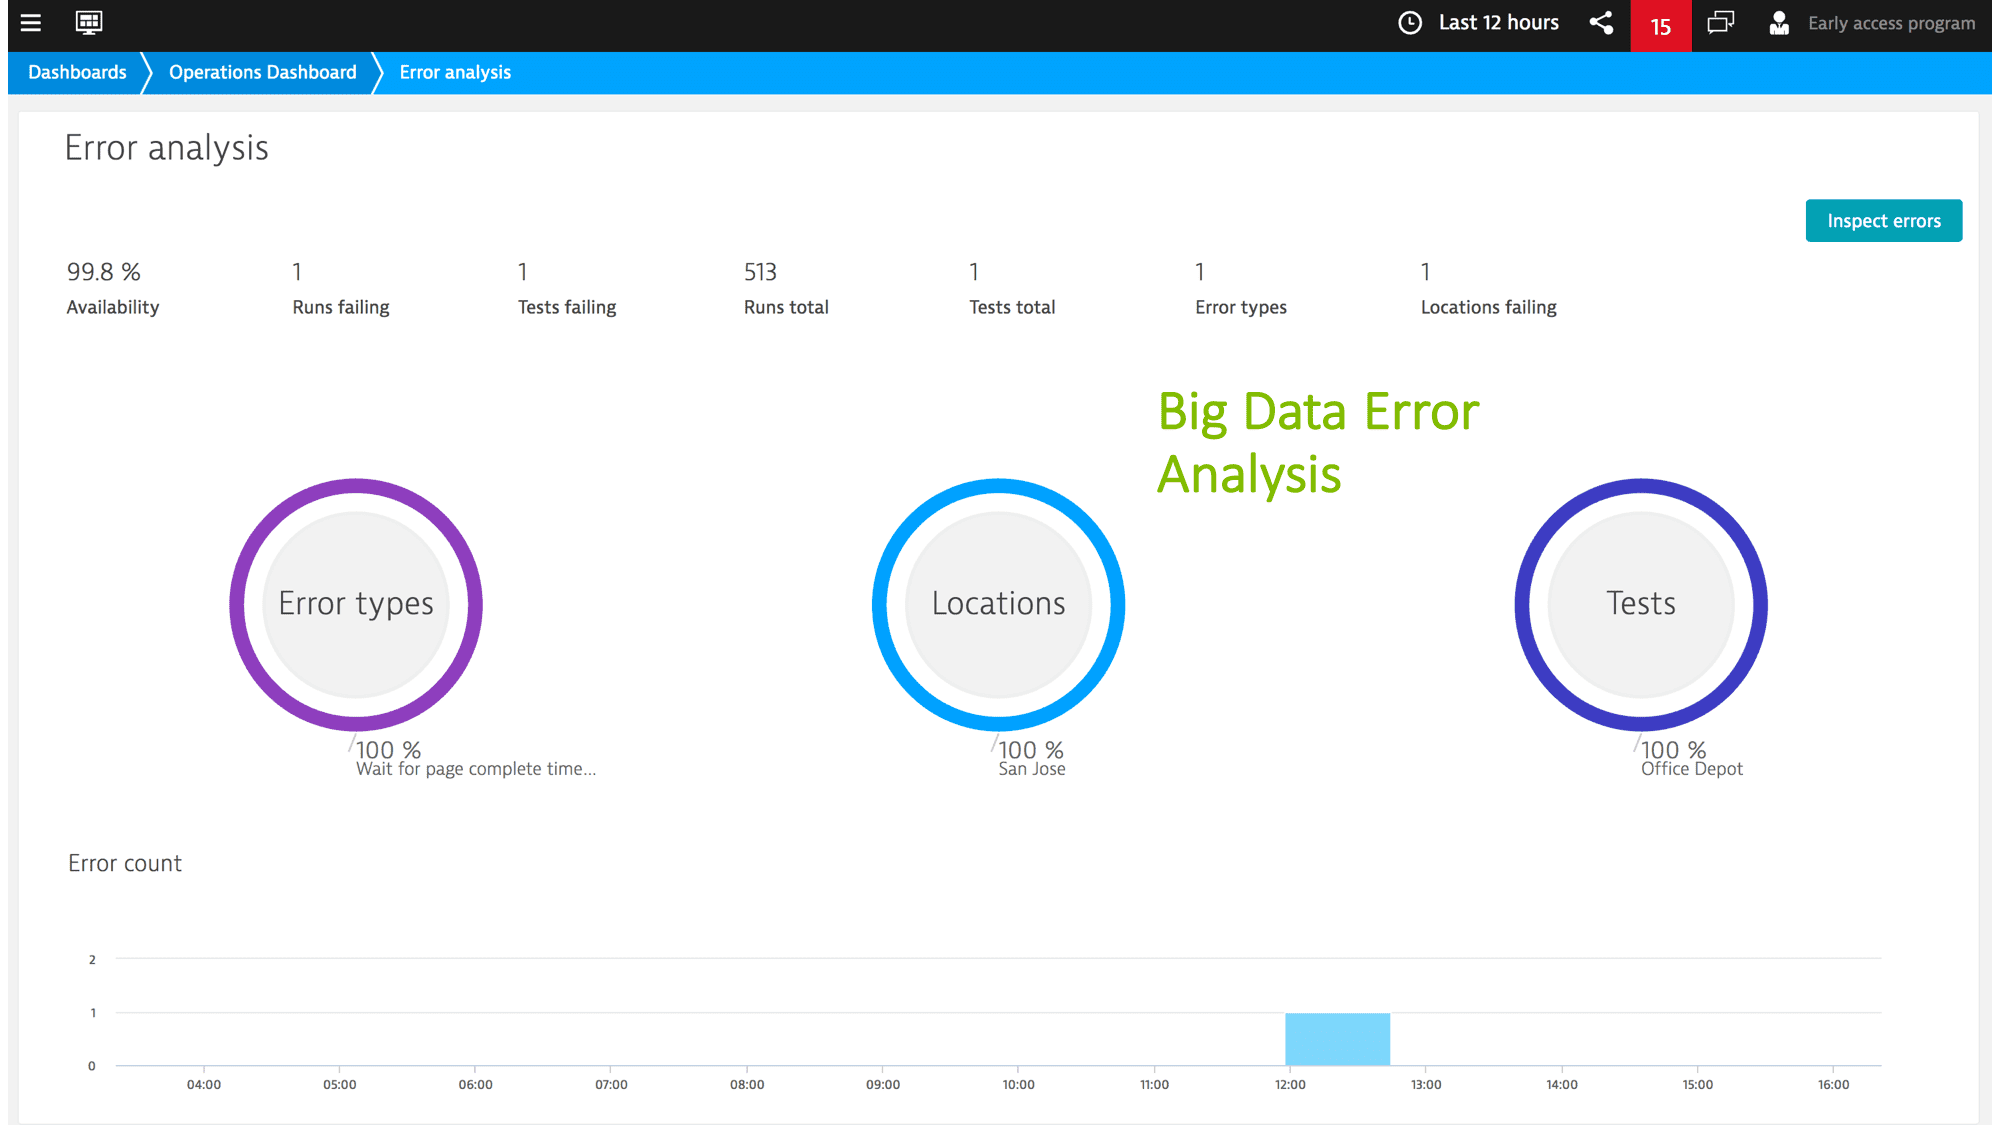Click the Inspect errors button
Image resolution: width=2000 pixels, height=1125 pixels.
coord(1883,221)
